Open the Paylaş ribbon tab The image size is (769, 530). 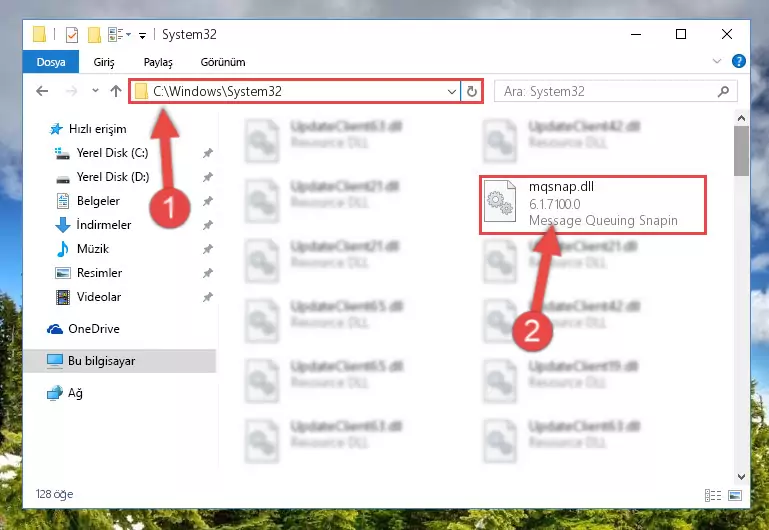tap(158, 62)
